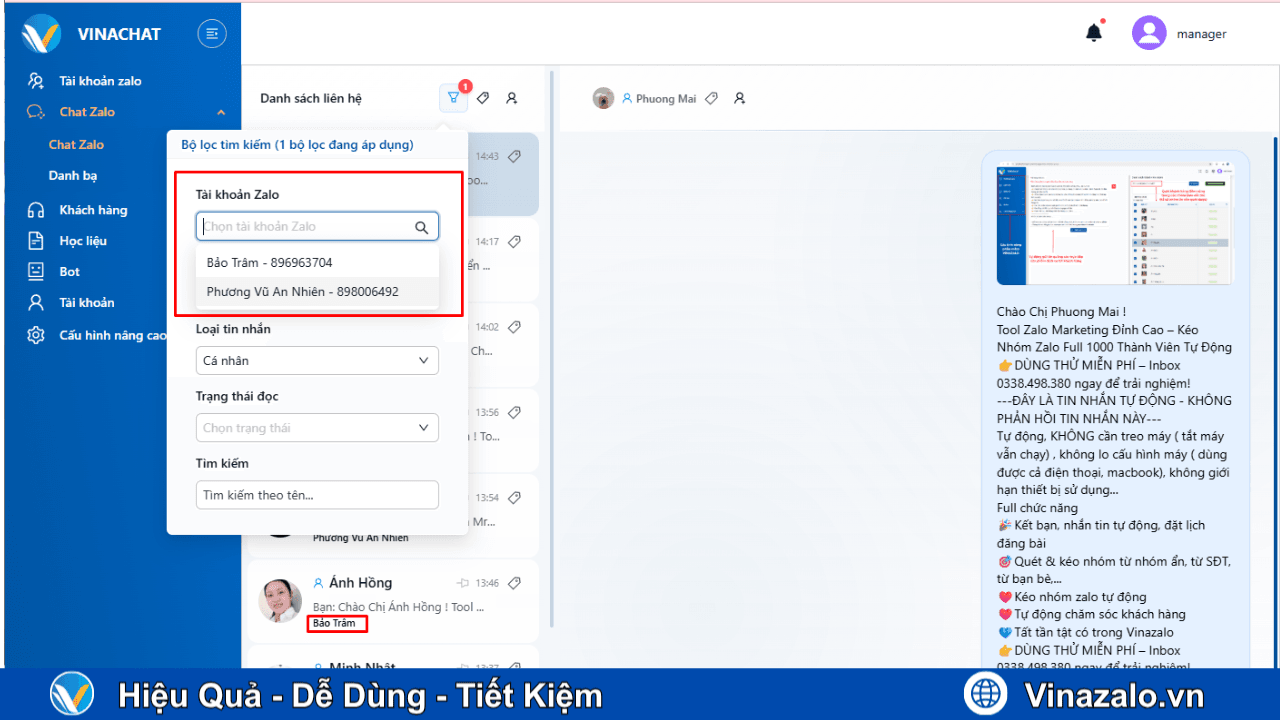Screen dimensions: 1280x720
Task: Open the filter funnel icon above the contact list
Action: pyautogui.click(x=453, y=97)
